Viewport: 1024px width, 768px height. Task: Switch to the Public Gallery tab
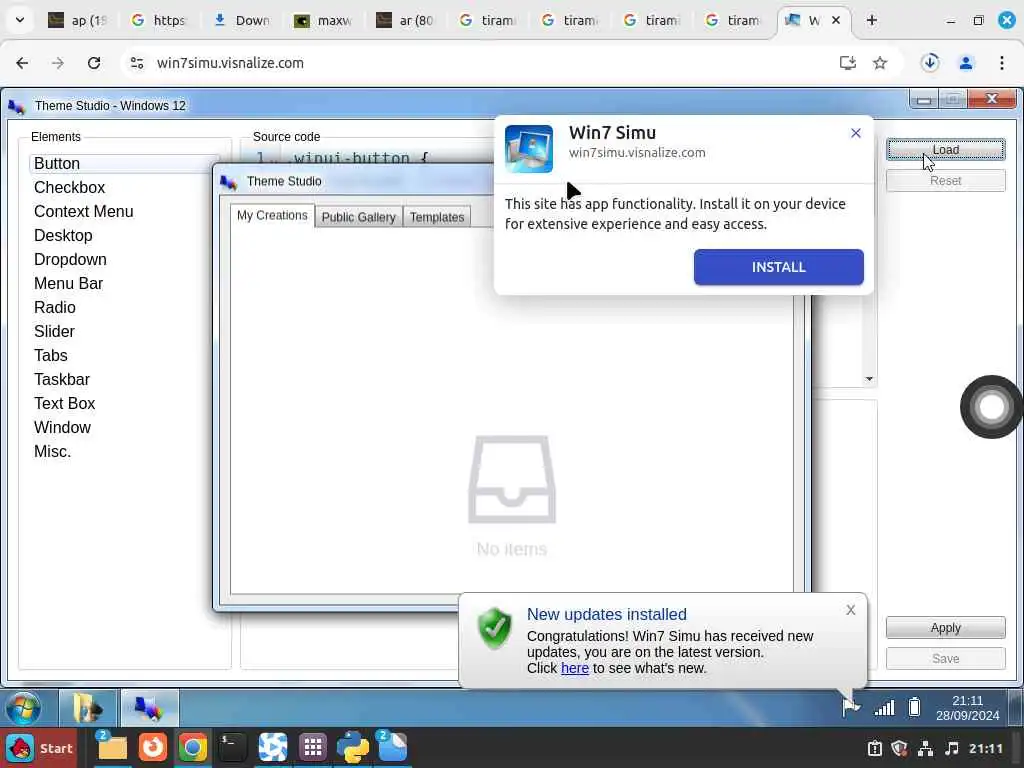(x=359, y=217)
